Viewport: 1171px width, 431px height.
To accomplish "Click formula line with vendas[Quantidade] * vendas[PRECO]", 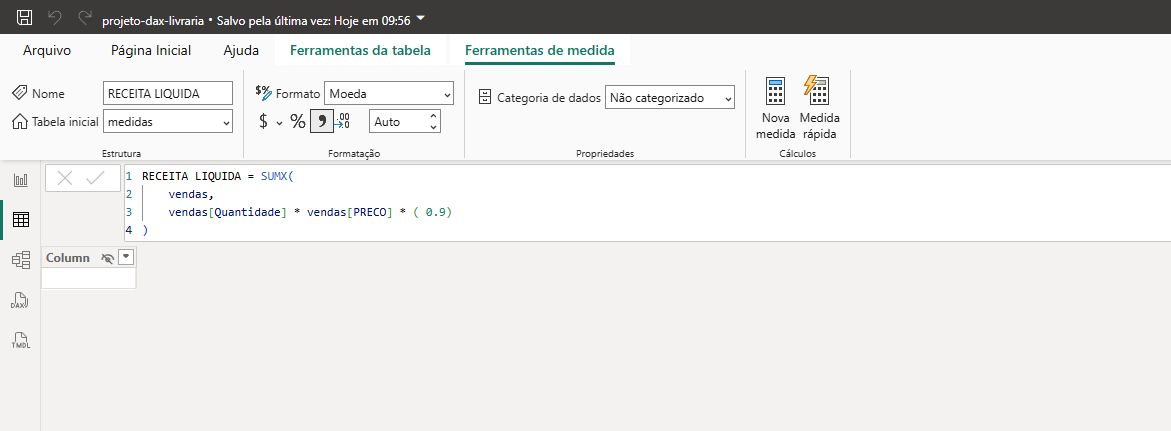I will tap(311, 212).
